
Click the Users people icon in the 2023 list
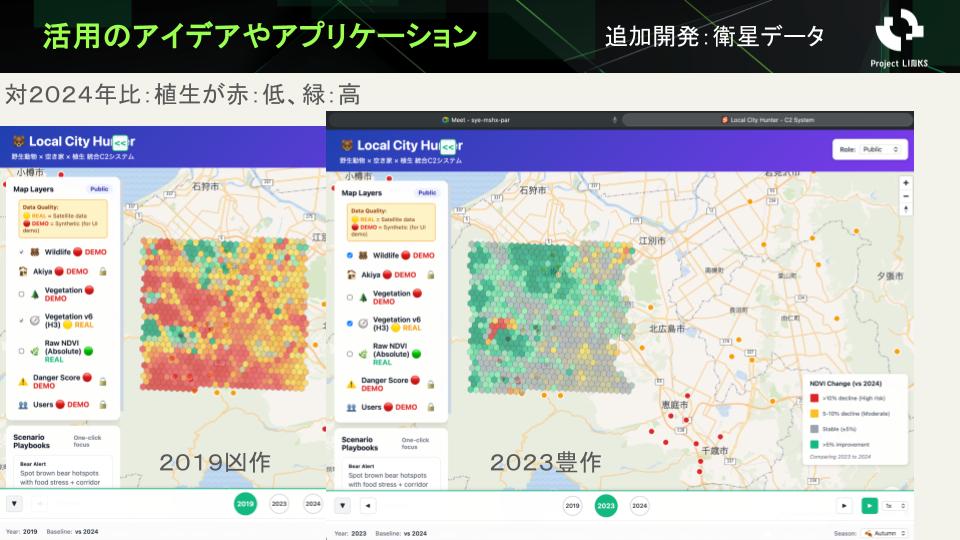pos(351,407)
